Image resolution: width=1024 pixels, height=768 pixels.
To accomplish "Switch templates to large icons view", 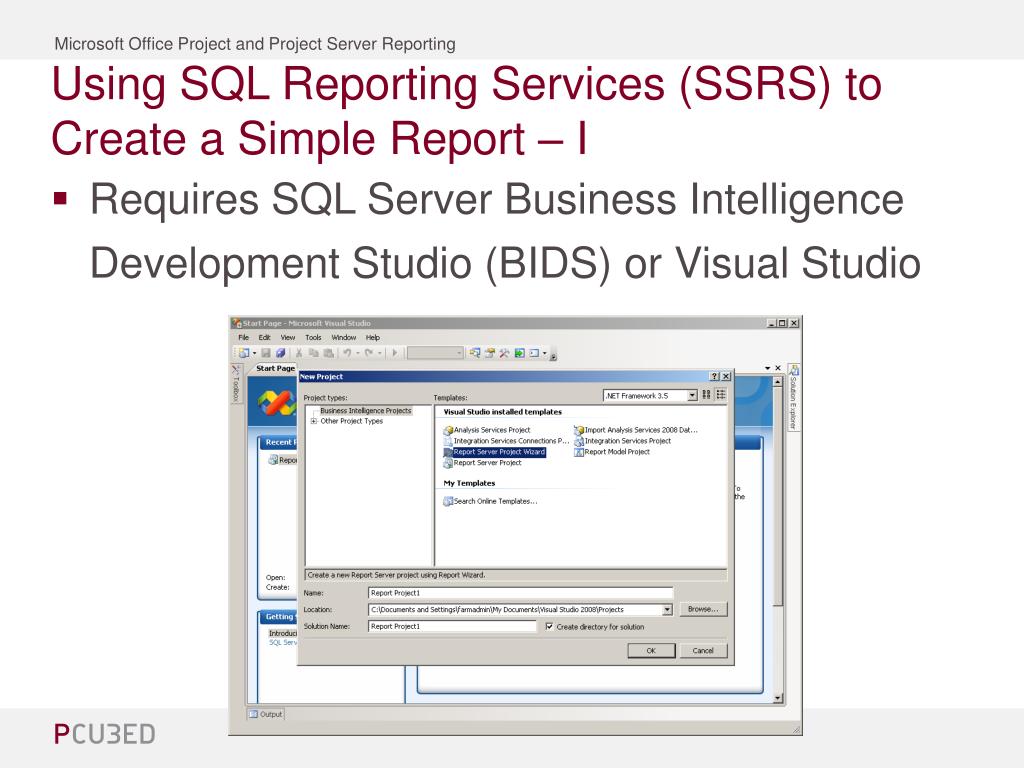I will pyautogui.click(x=706, y=395).
